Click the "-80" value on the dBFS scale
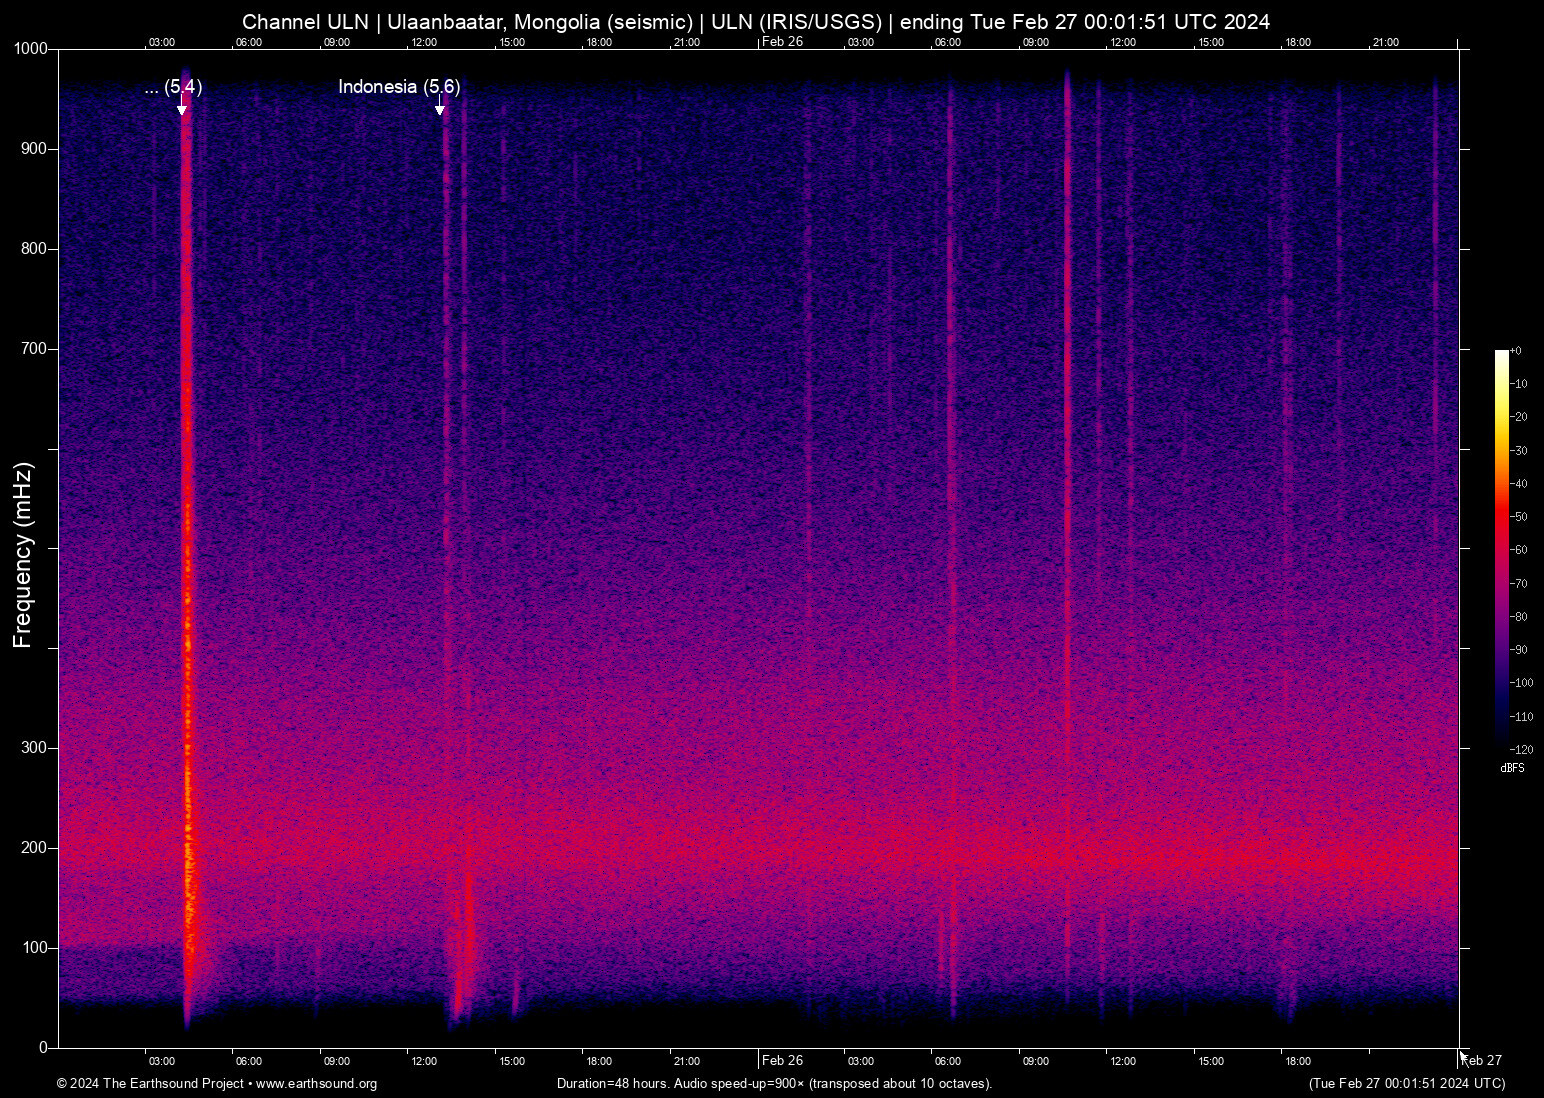The image size is (1544, 1098). tap(1519, 617)
